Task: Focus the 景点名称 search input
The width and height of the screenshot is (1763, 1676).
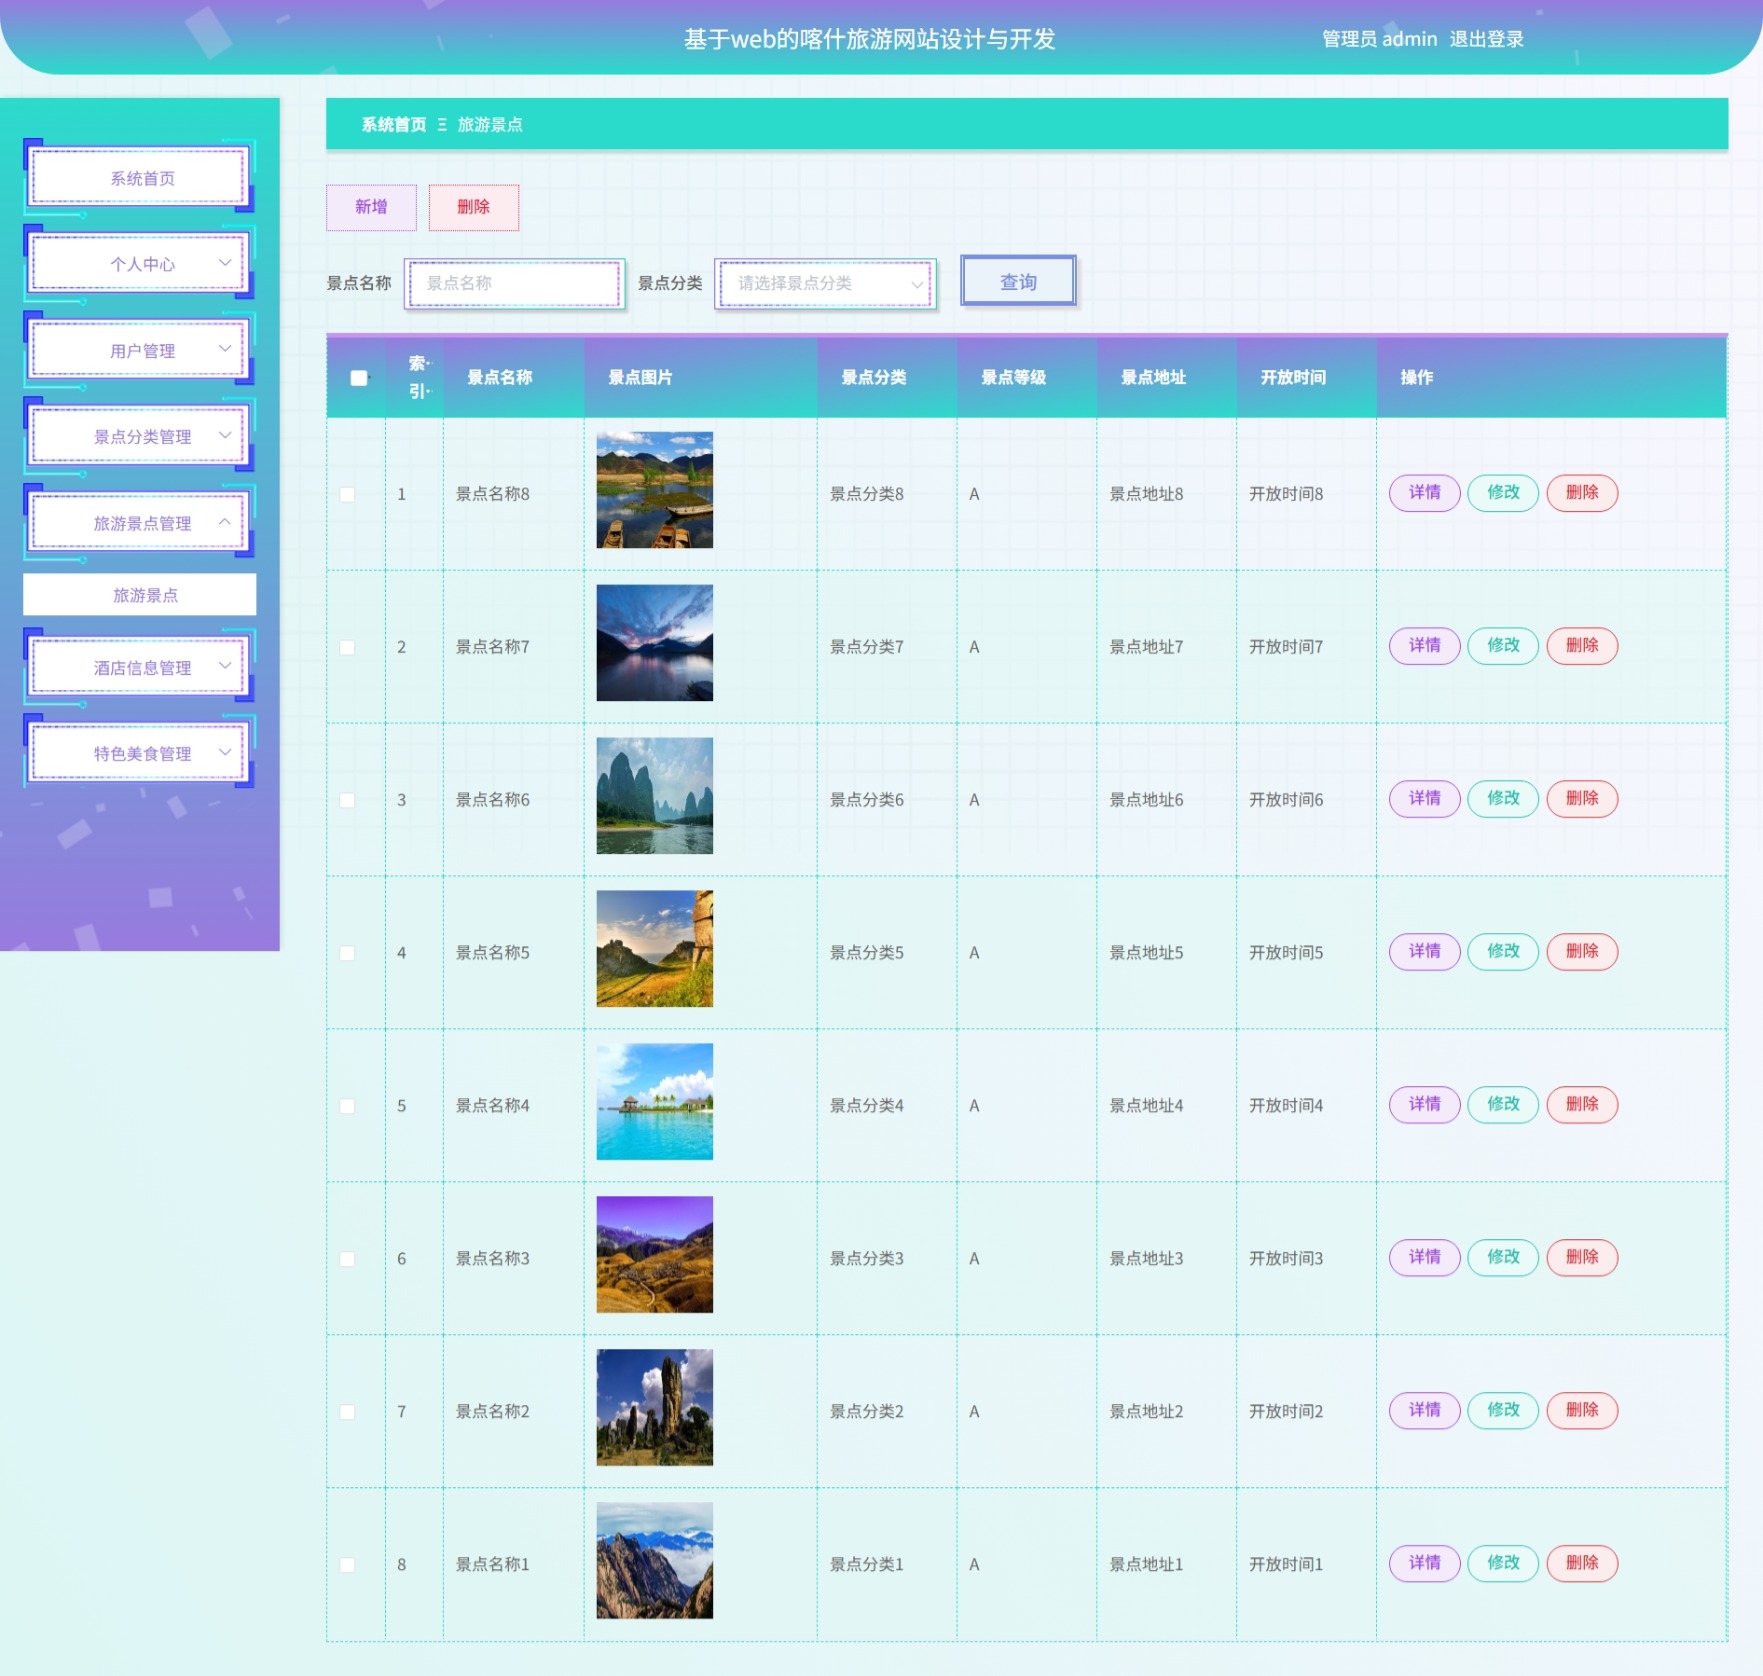Action: (x=515, y=284)
